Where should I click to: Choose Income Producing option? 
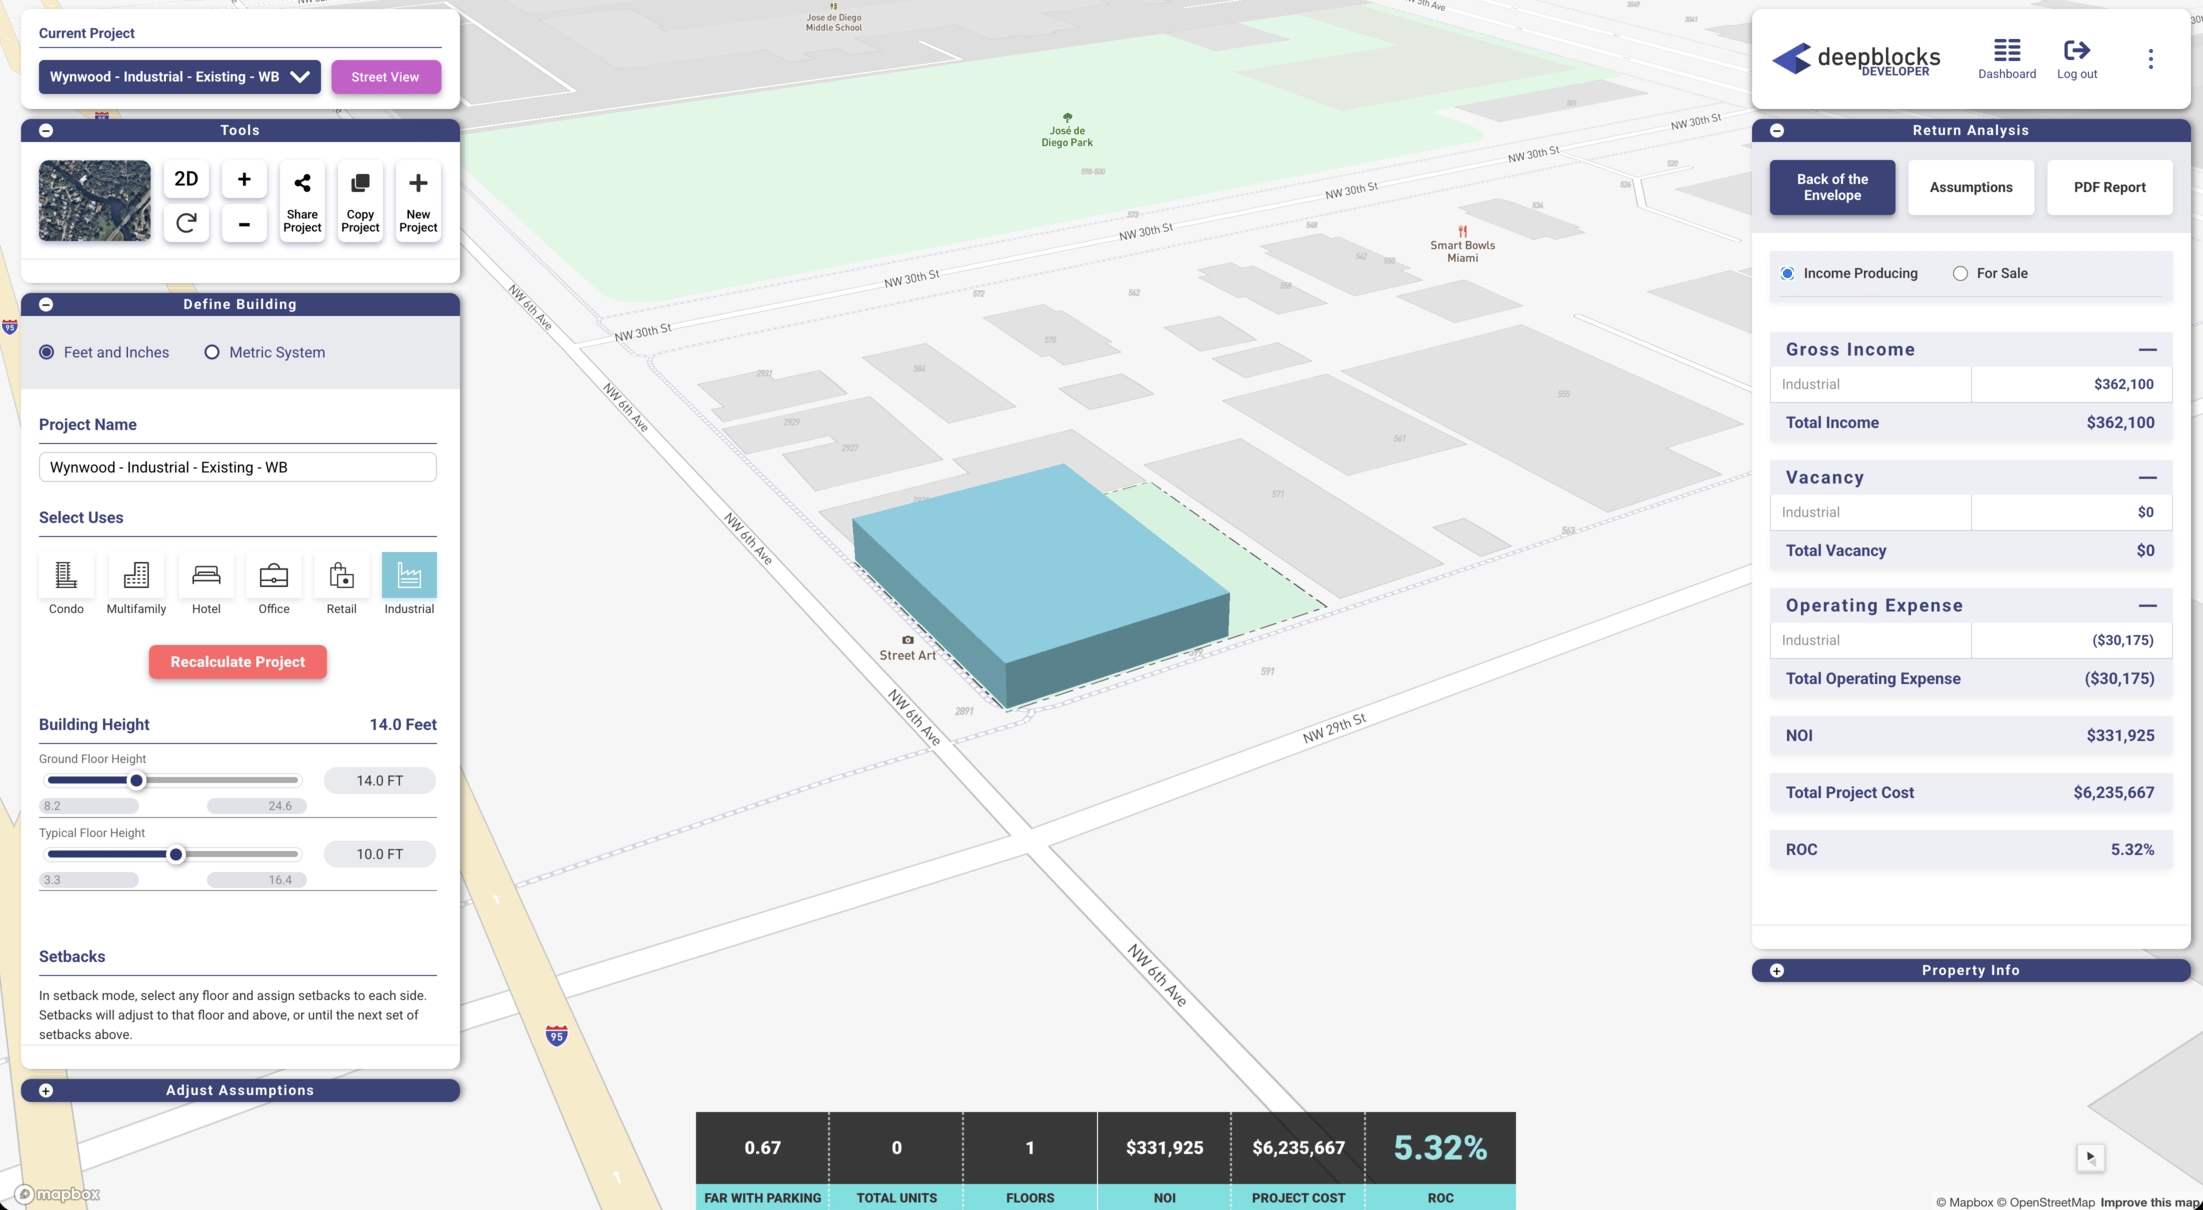1787,273
